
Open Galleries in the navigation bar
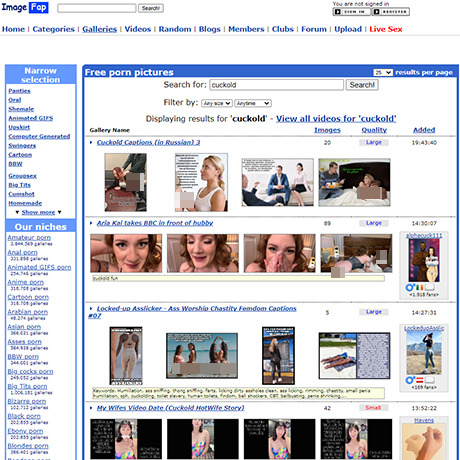point(99,29)
